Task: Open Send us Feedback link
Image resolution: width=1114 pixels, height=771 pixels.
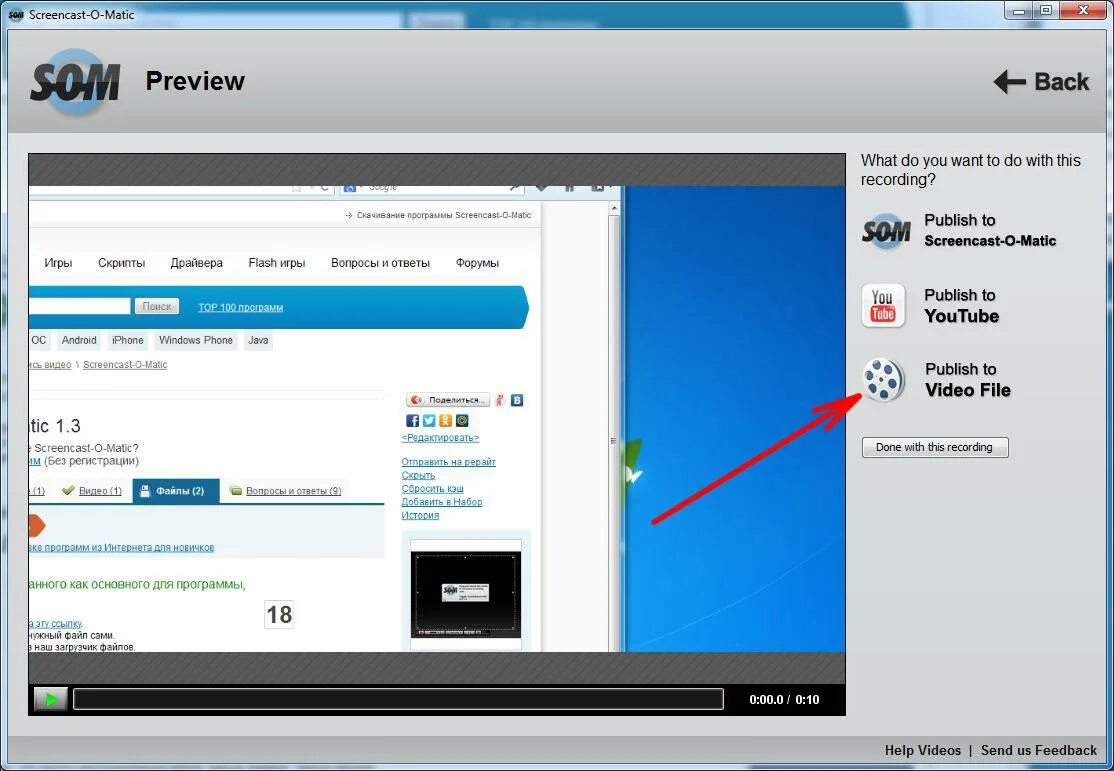Action: pyautogui.click(x=1039, y=750)
